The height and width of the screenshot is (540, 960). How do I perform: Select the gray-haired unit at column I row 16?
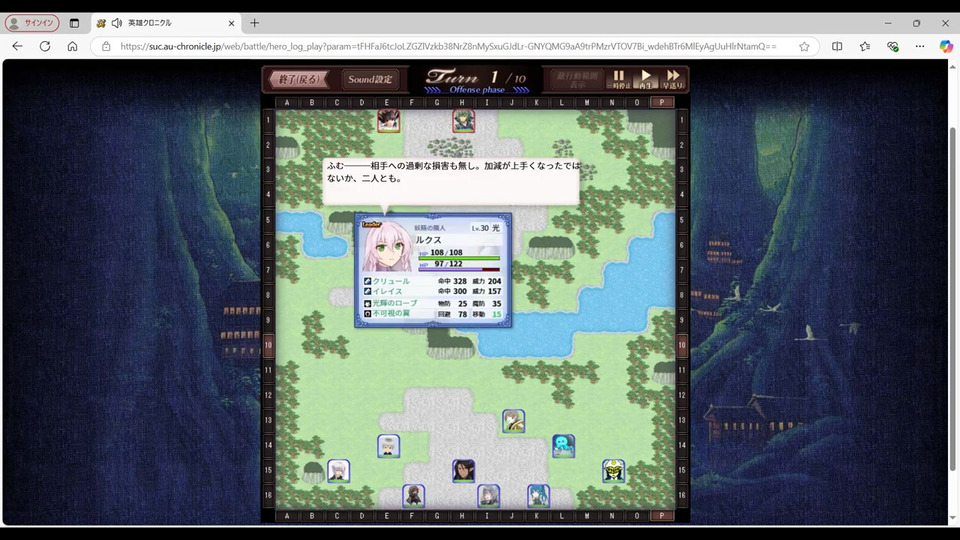click(489, 496)
